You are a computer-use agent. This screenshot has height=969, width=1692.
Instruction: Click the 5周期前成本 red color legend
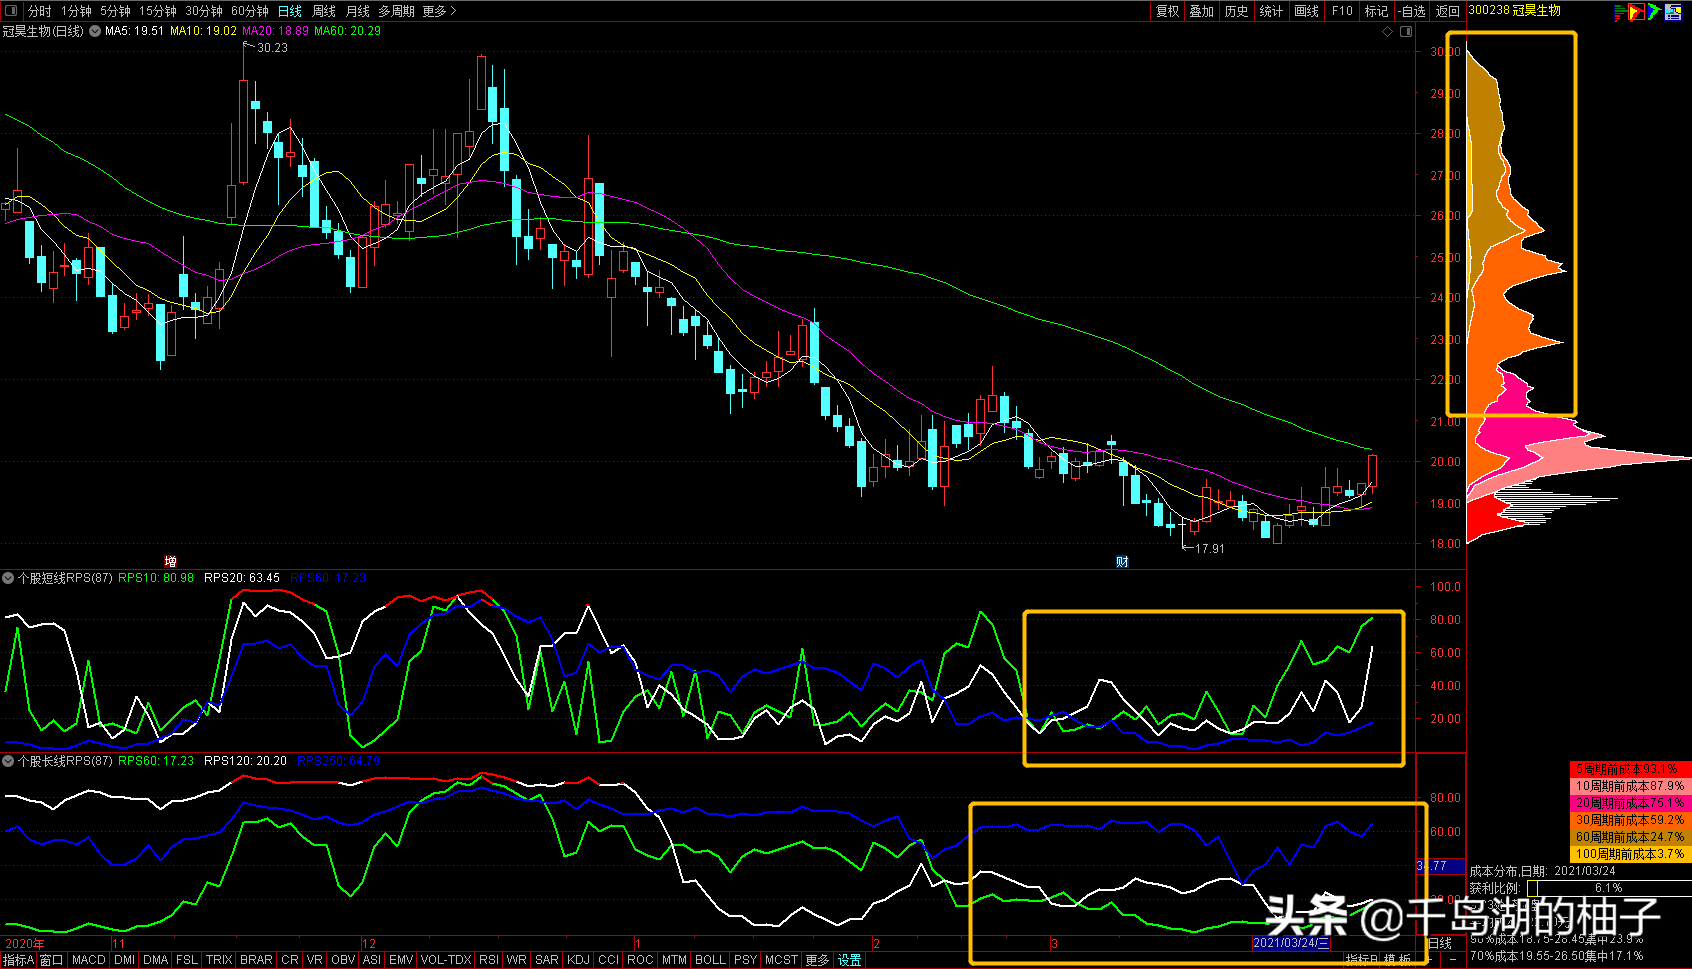point(1629,769)
